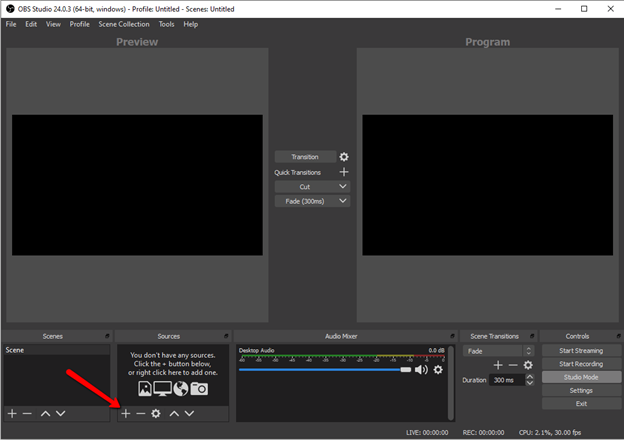Image resolution: width=624 pixels, height=440 pixels.
Task: Click the Desktop Audio level meter
Action: point(342,356)
